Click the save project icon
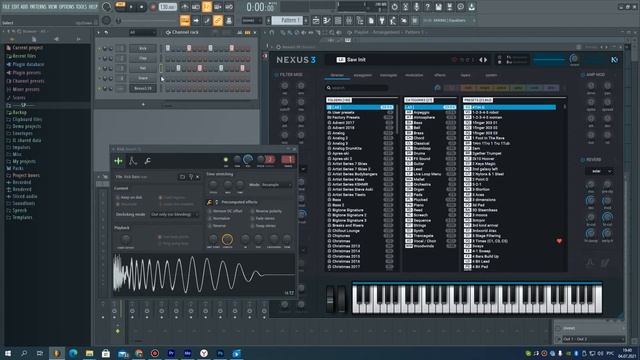640x360 pixels. (x=438, y=7)
